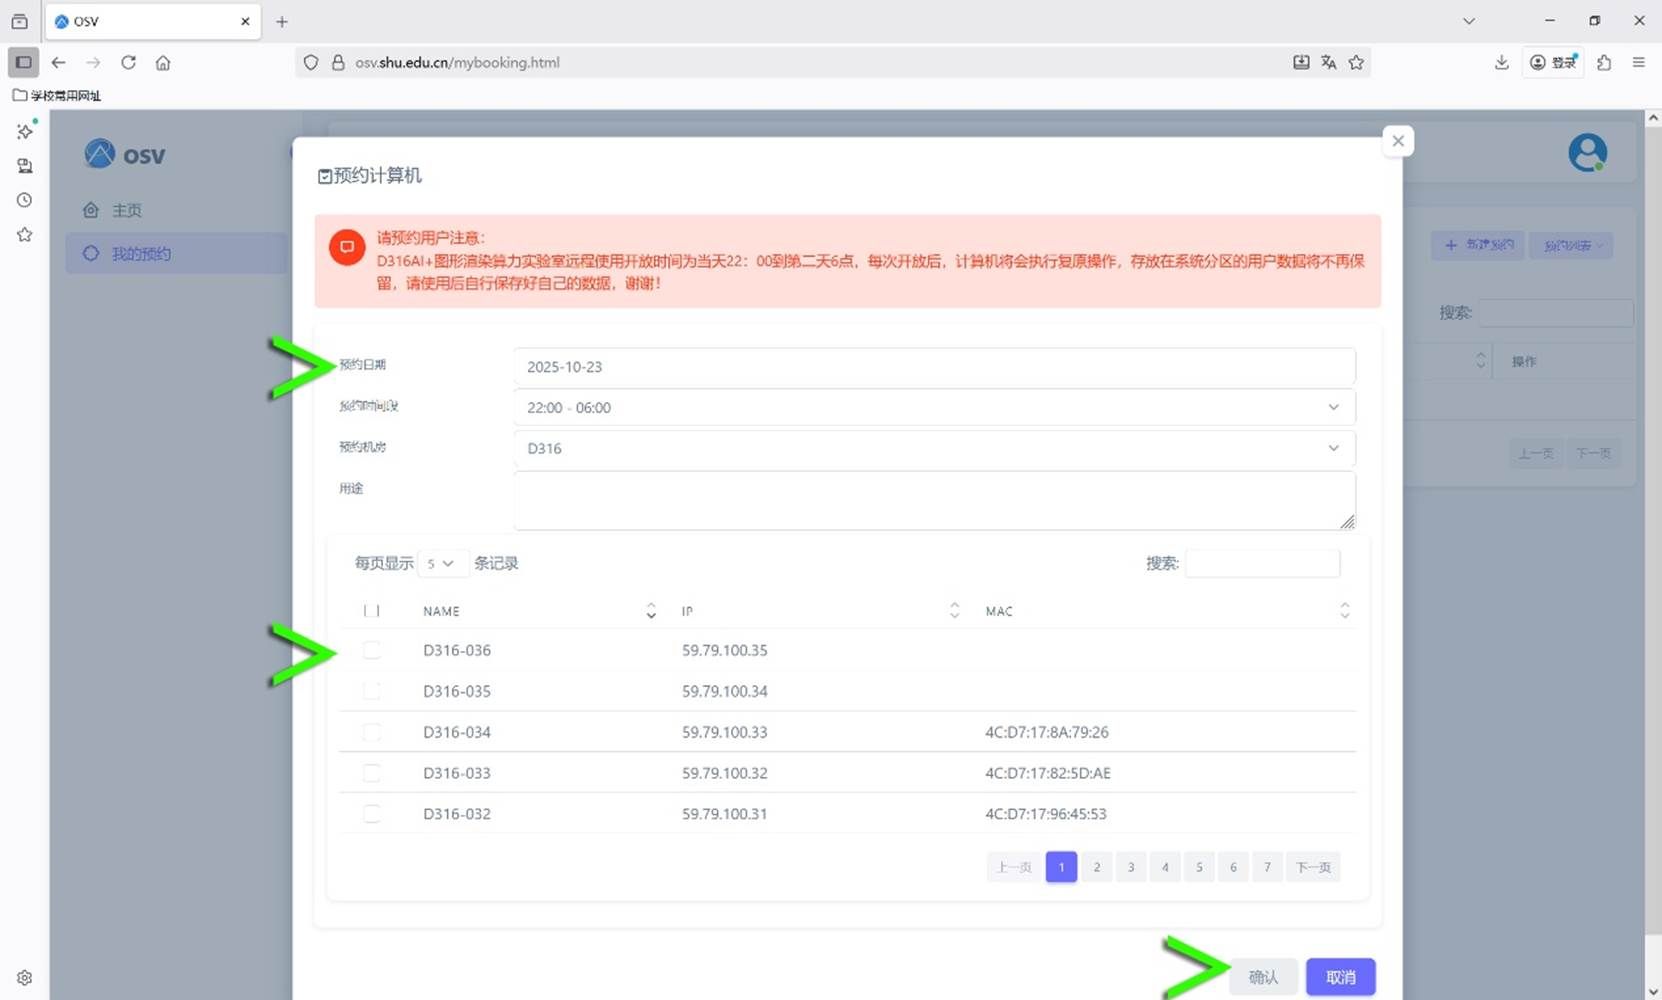The image size is (1662, 1000).
Task: Click the booking date field 2025-10-23
Action: [933, 367]
